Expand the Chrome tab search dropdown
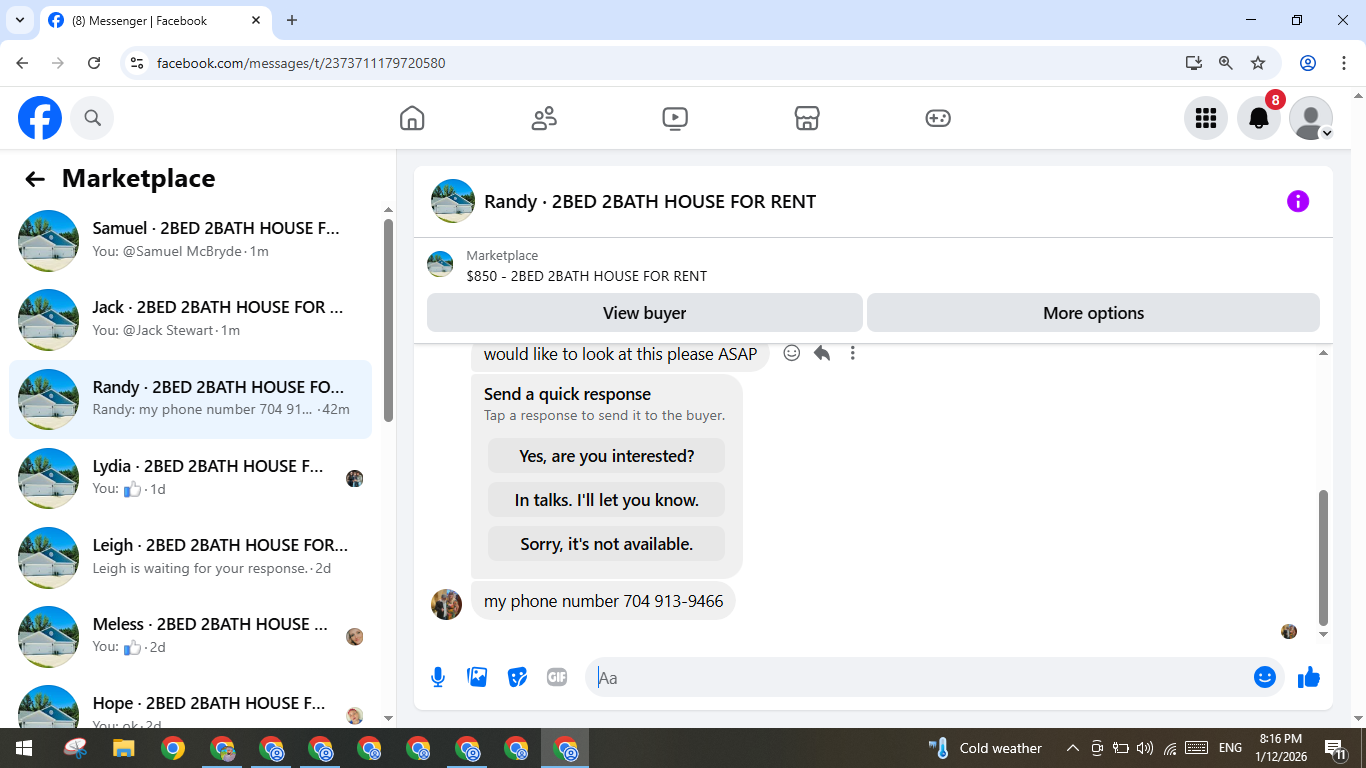Image resolution: width=1366 pixels, height=768 pixels. [19, 20]
